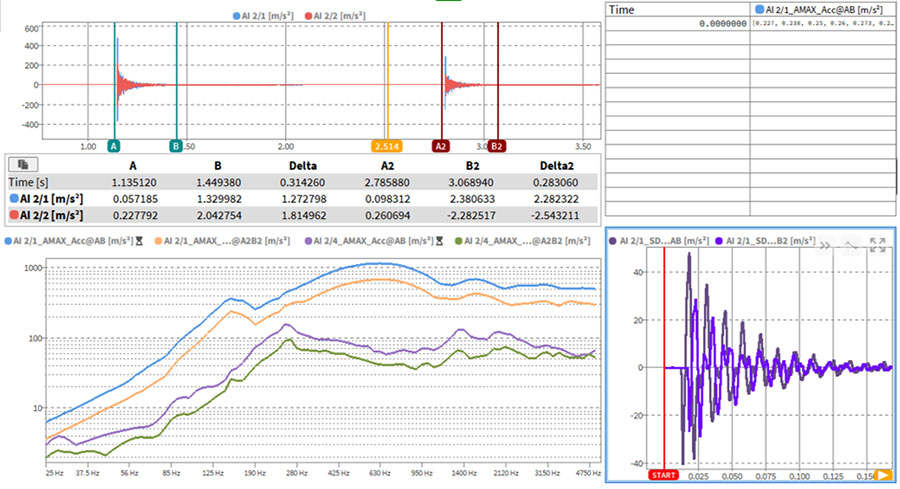
Task: Select value 0.260694 in cursor table
Action: (x=387, y=216)
